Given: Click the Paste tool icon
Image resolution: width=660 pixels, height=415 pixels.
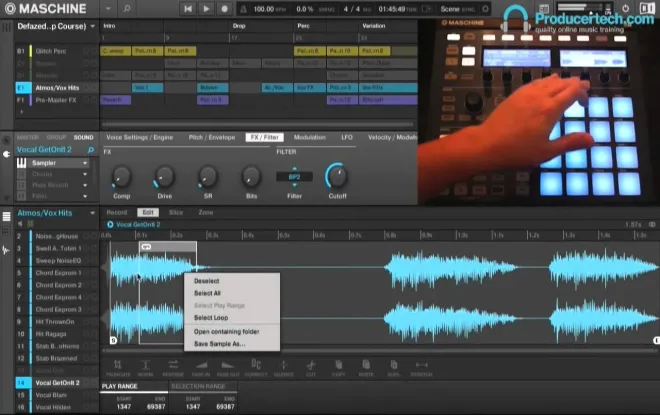Looking at the screenshot, I should tap(366, 364).
